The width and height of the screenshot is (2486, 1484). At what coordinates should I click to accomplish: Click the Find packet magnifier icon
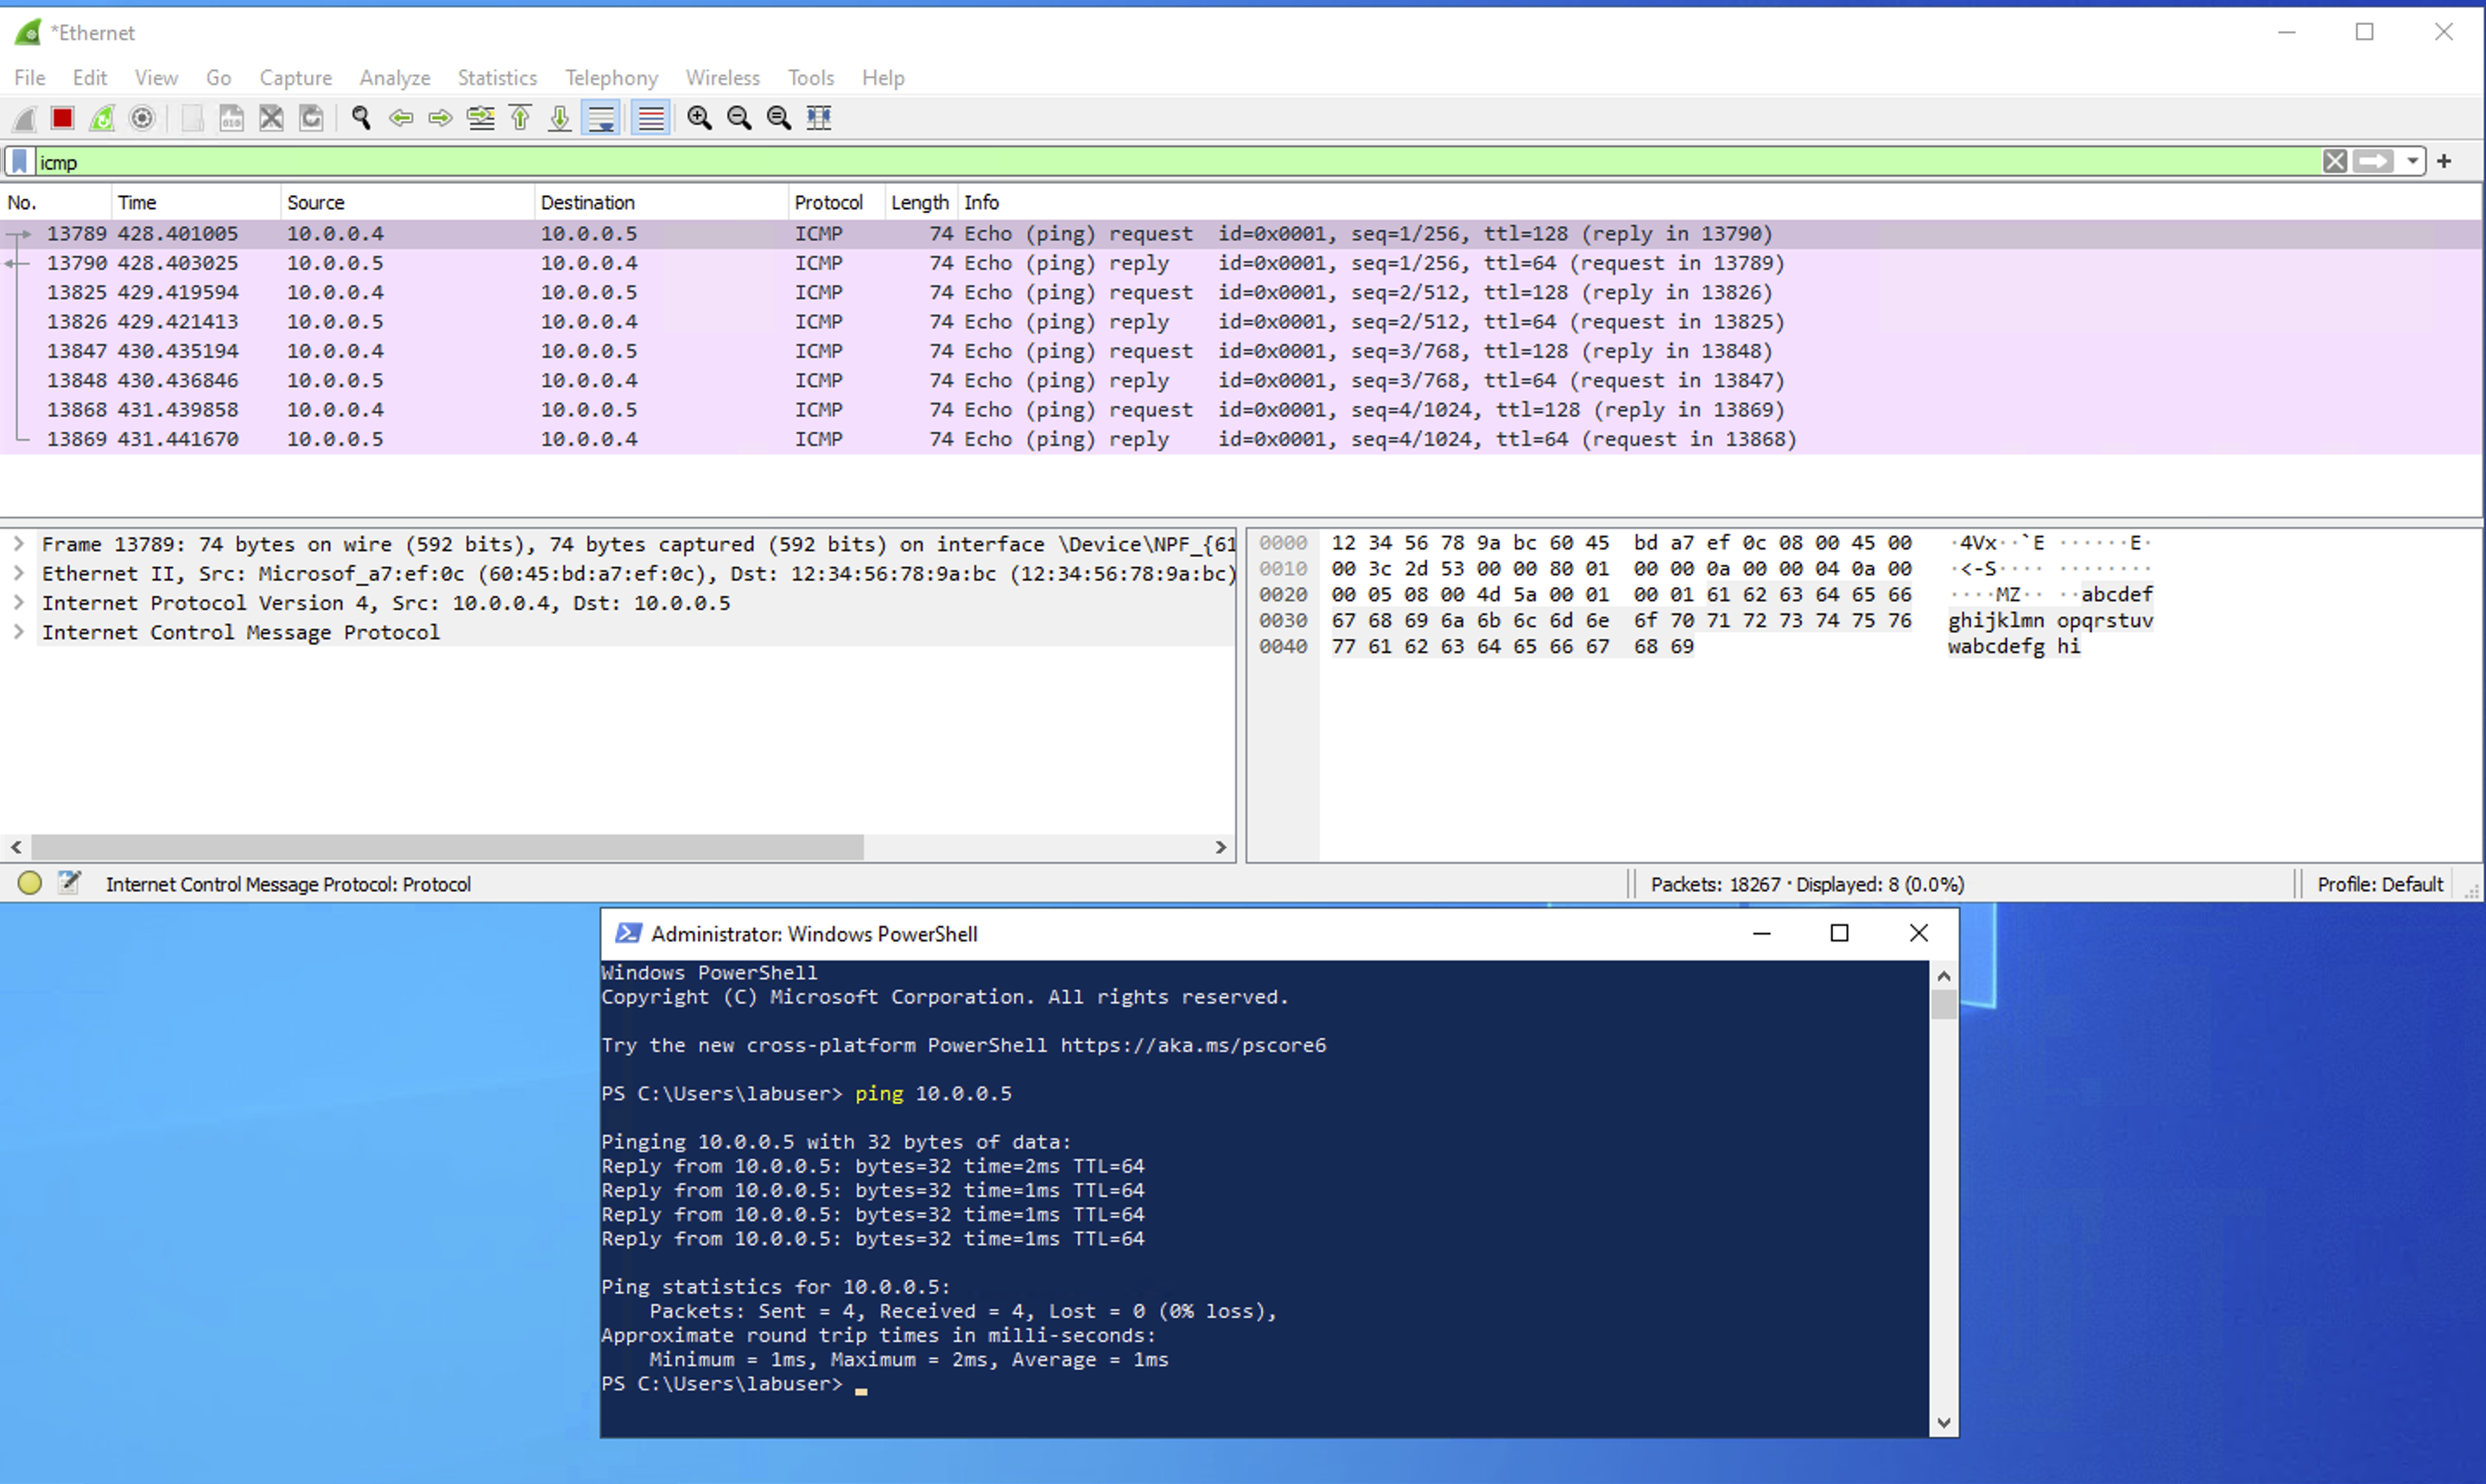[361, 118]
